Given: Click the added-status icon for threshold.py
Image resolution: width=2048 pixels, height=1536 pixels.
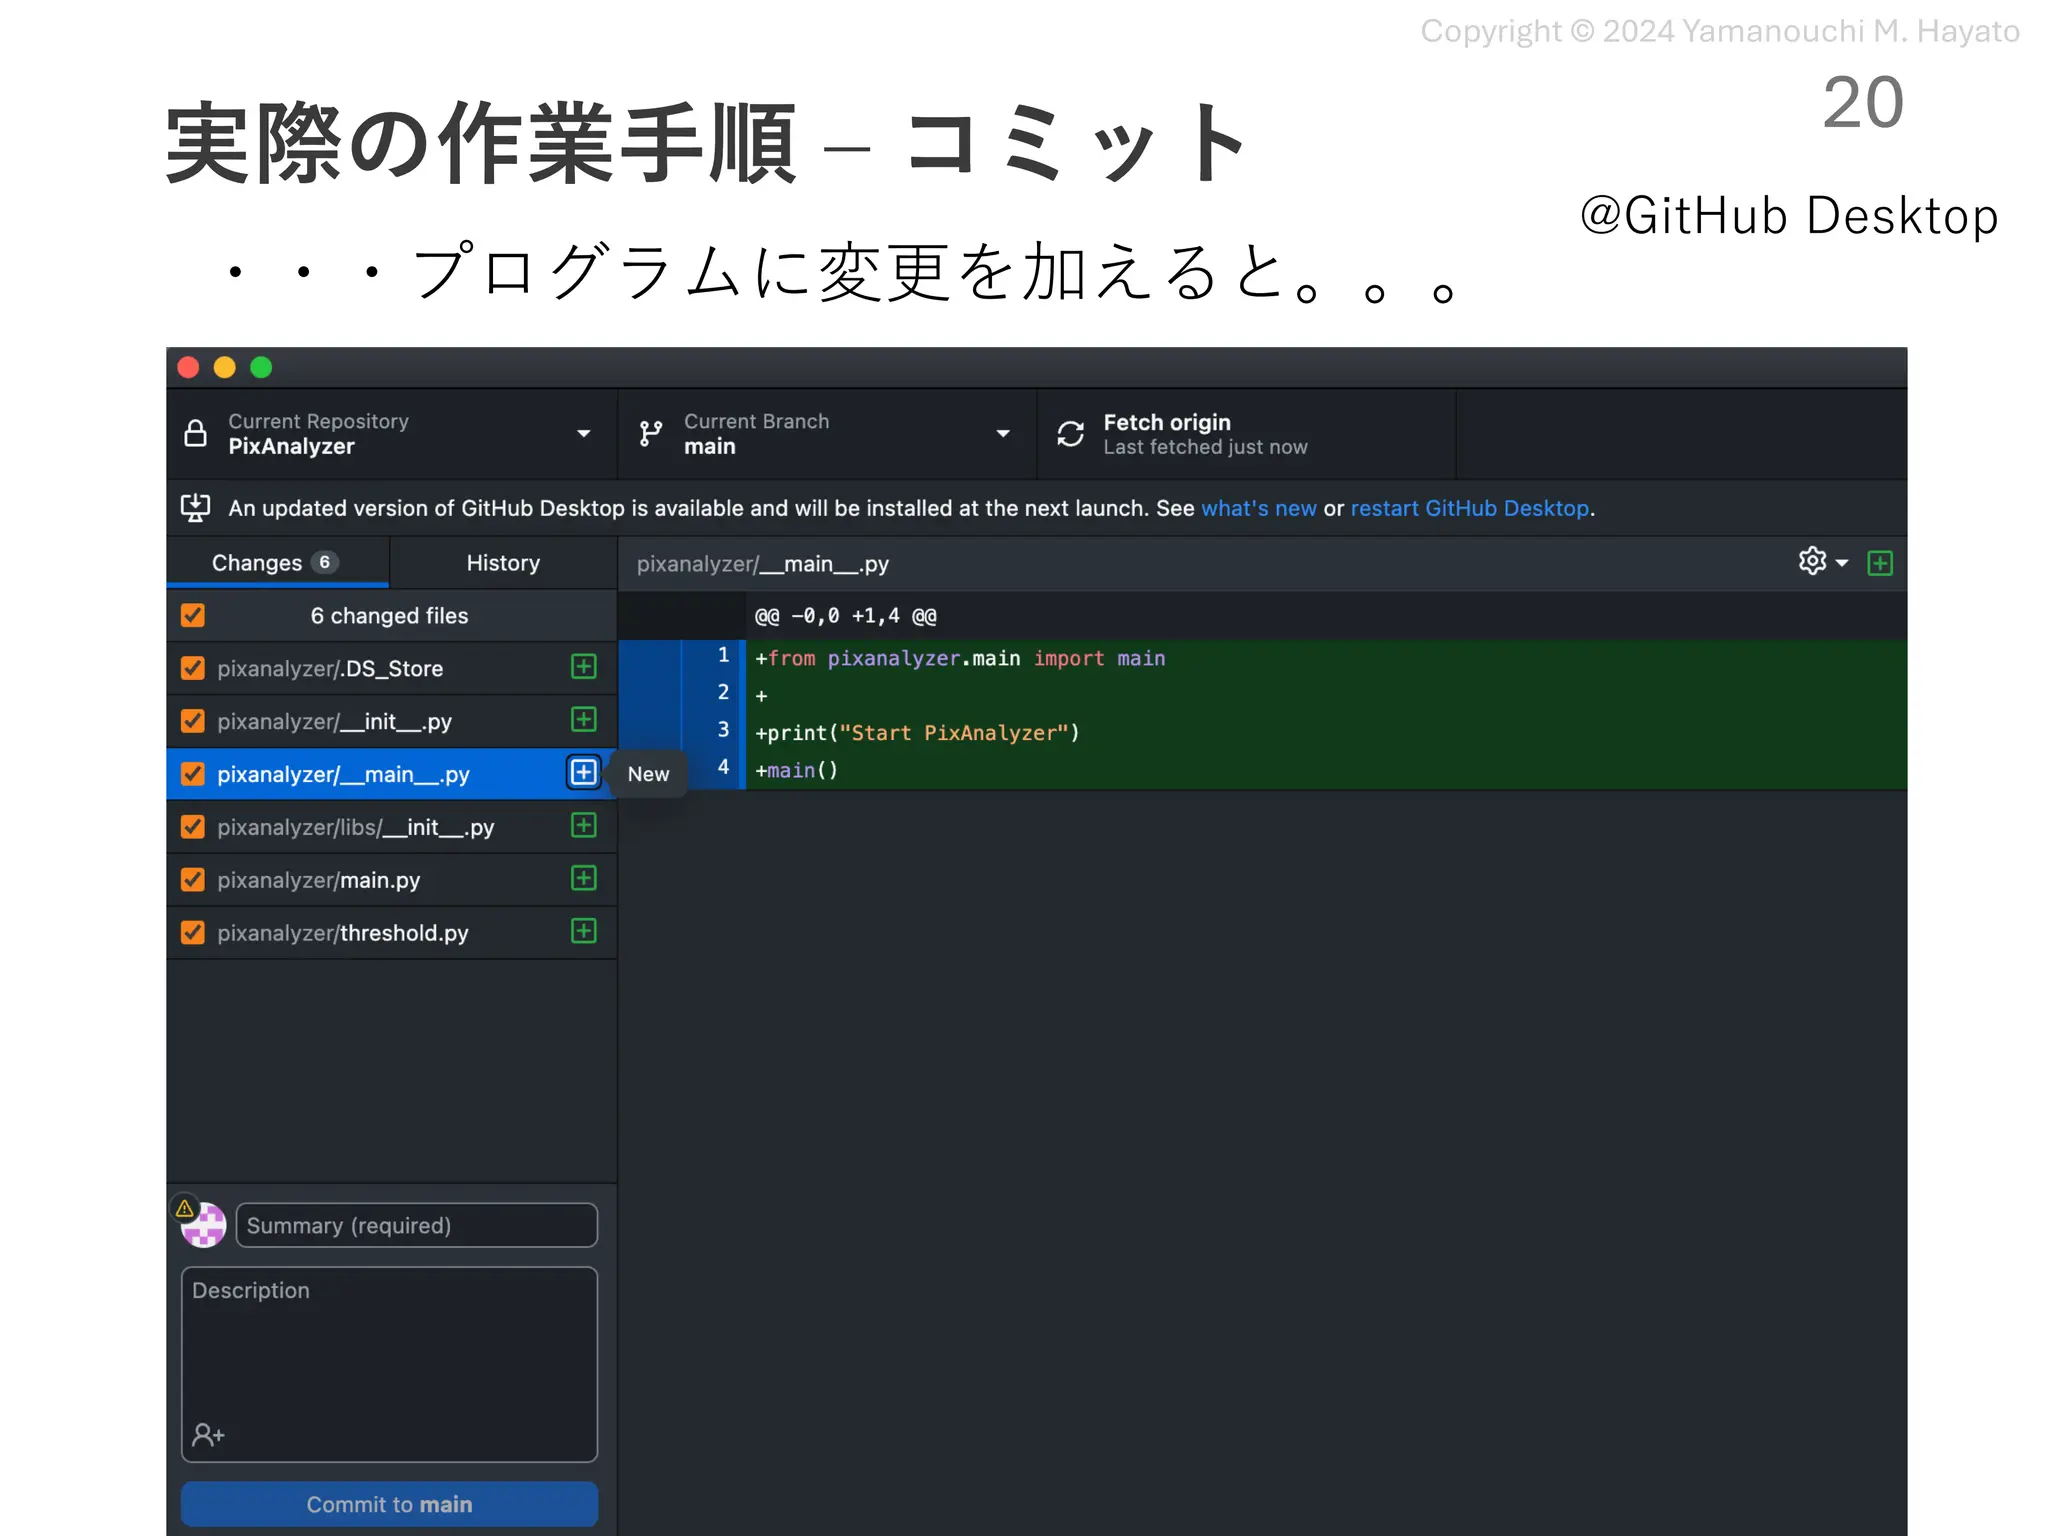Looking at the screenshot, I should click(x=584, y=932).
